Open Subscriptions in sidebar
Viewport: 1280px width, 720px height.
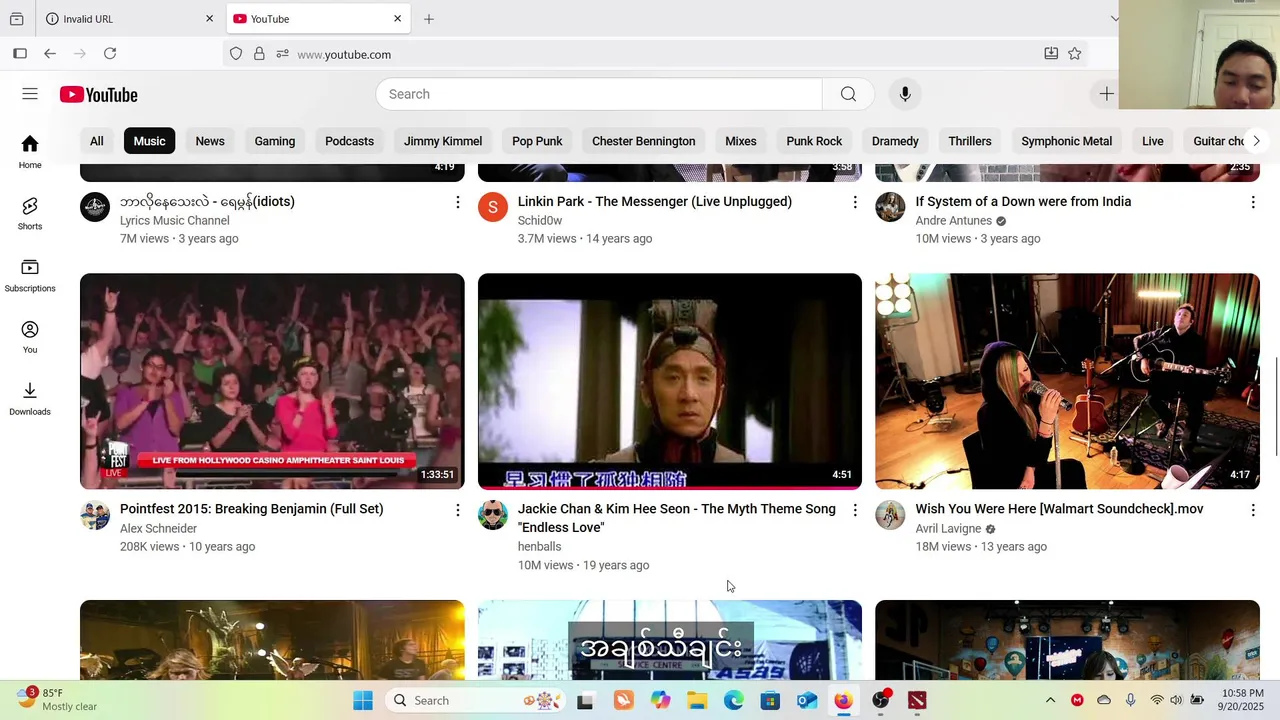(30, 276)
